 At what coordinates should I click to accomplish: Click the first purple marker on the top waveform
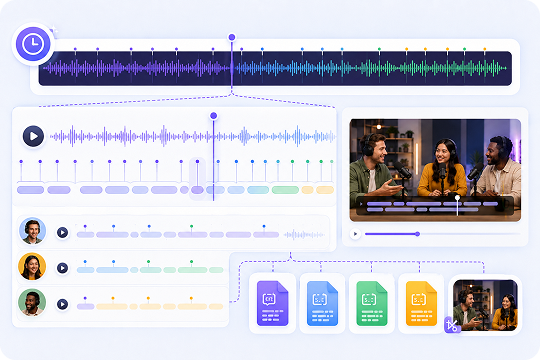tap(75, 49)
